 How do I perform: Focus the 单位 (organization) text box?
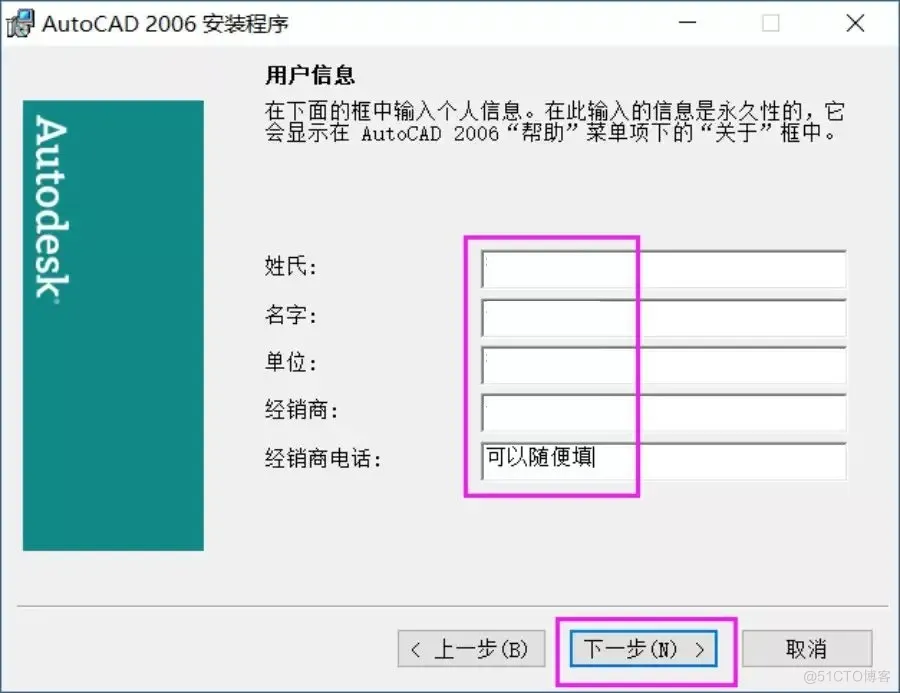click(x=664, y=365)
